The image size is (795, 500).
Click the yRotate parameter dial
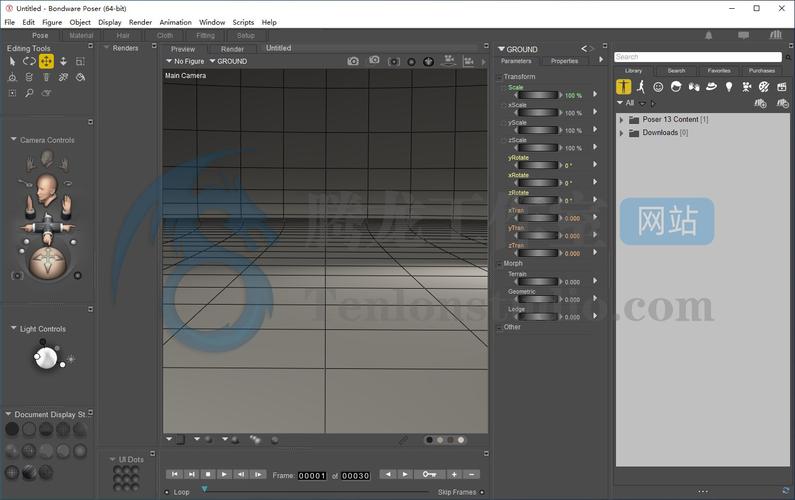(x=537, y=165)
